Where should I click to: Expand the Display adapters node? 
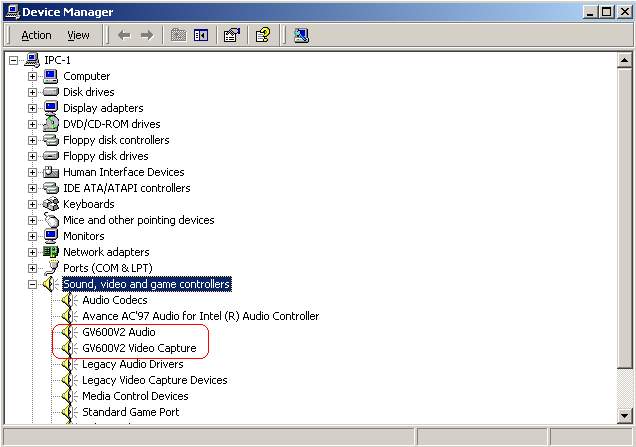[x=32, y=108]
